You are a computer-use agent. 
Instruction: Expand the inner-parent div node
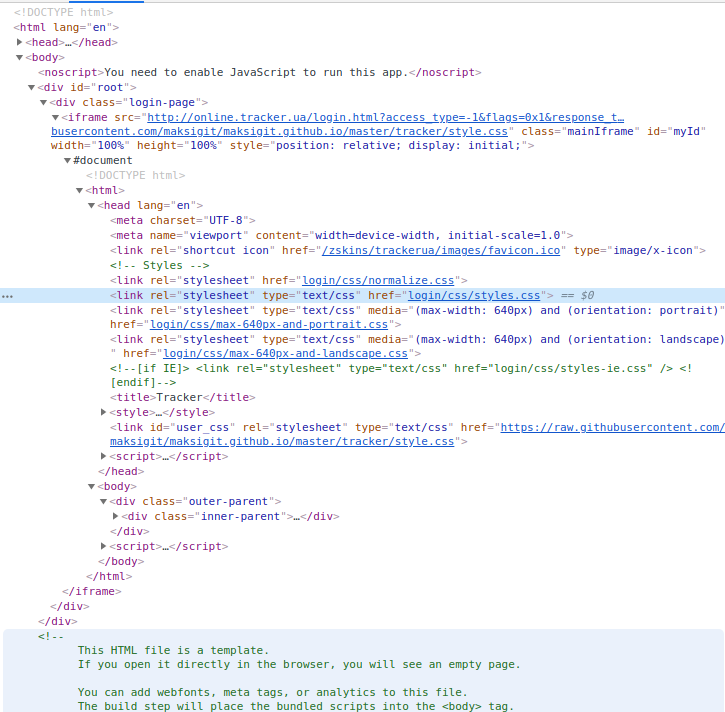point(116,516)
